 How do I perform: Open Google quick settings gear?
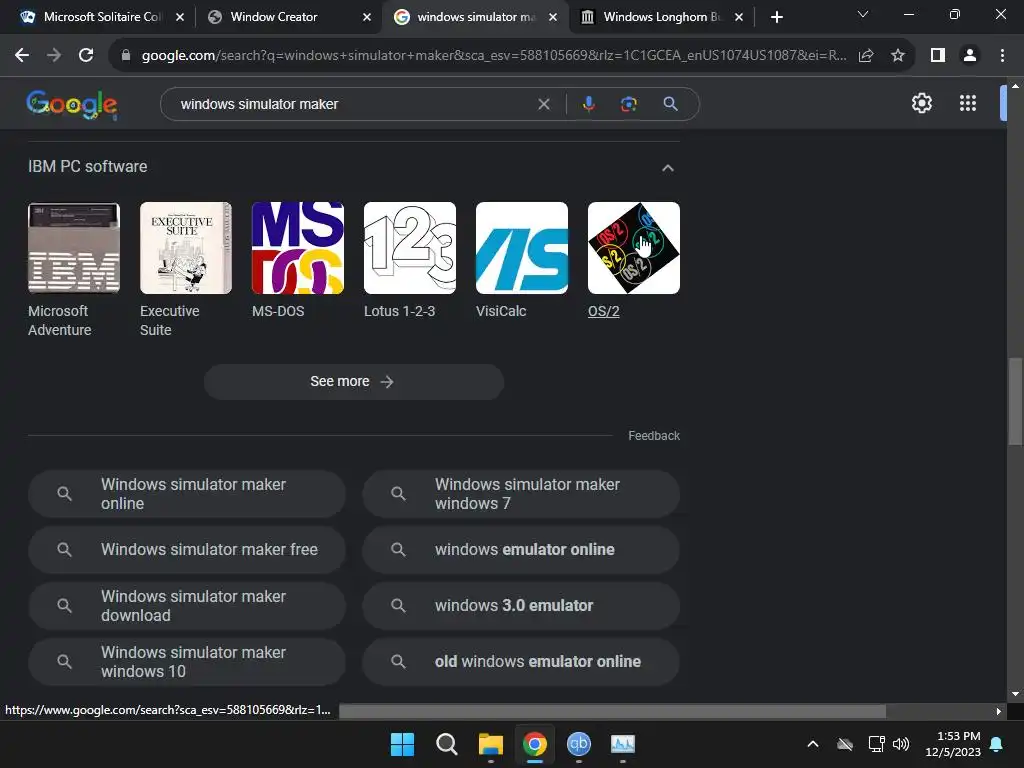point(921,103)
